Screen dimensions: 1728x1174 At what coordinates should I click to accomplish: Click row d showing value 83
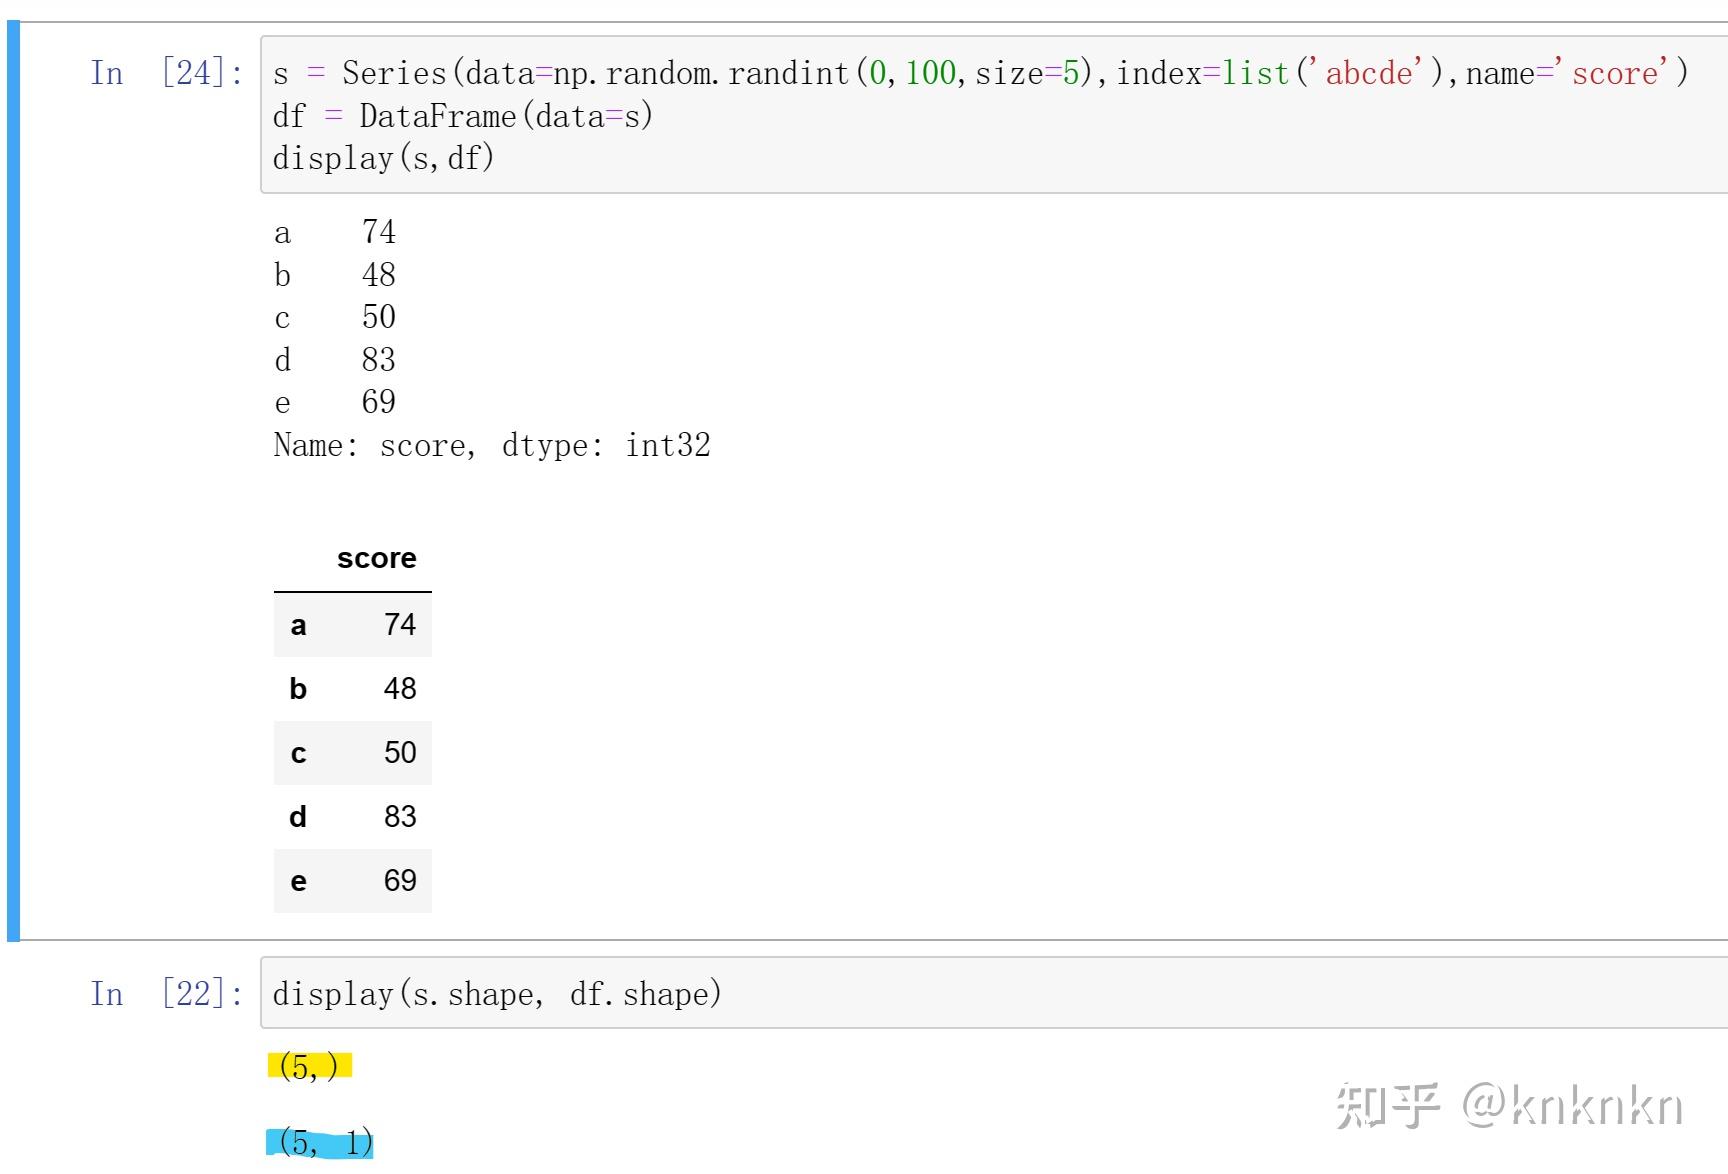[400, 816]
